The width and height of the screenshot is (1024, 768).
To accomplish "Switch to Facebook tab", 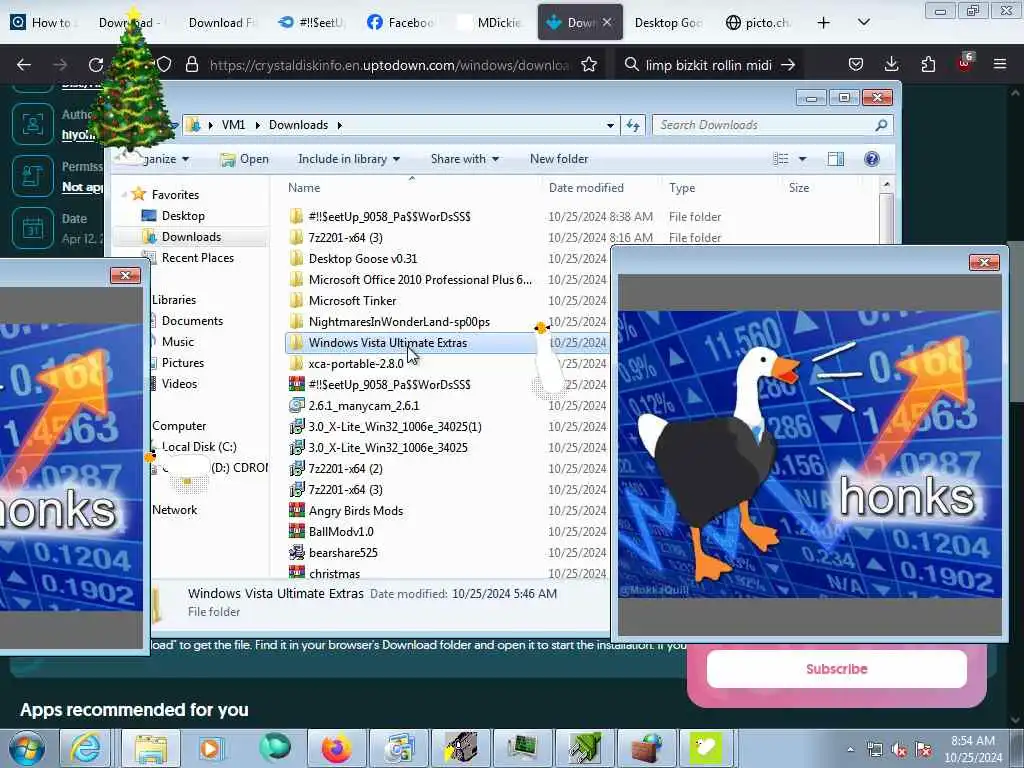I will (x=402, y=23).
